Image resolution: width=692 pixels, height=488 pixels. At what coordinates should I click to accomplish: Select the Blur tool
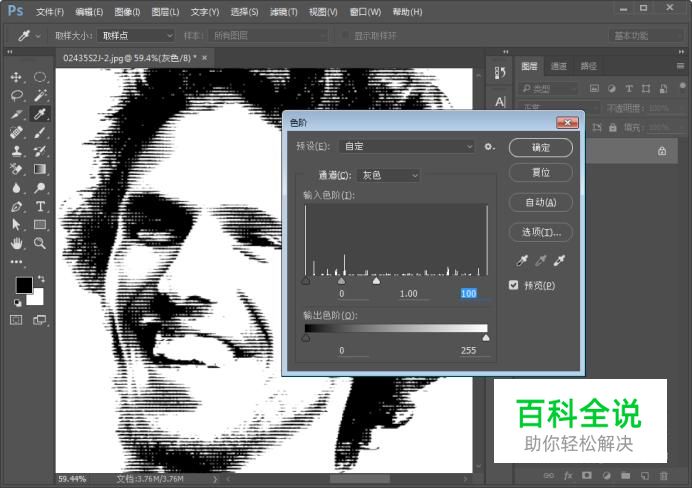tap(16, 188)
